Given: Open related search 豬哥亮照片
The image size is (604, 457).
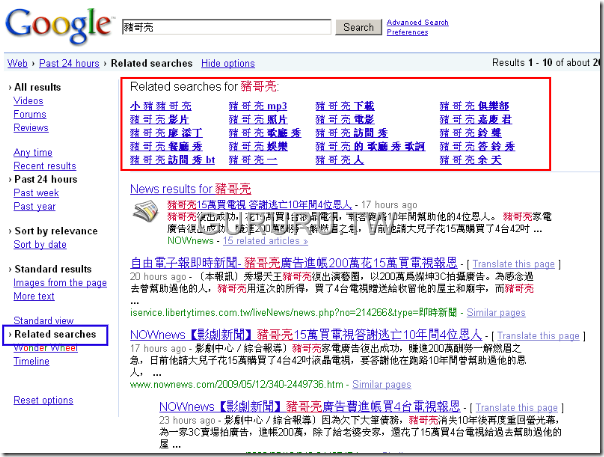Looking at the screenshot, I should (258, 119).
